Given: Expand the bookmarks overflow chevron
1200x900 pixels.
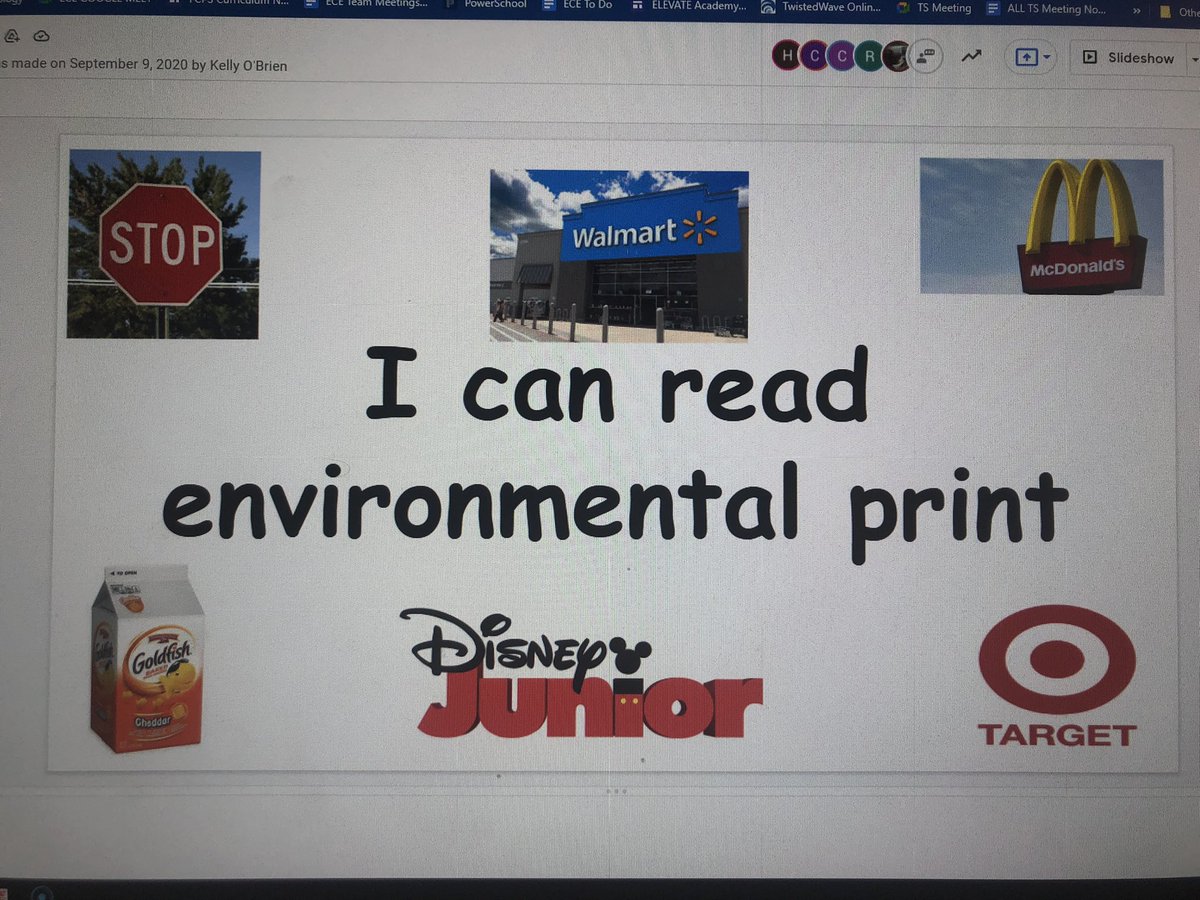Looking at the screenshot, I should 1136,10.
